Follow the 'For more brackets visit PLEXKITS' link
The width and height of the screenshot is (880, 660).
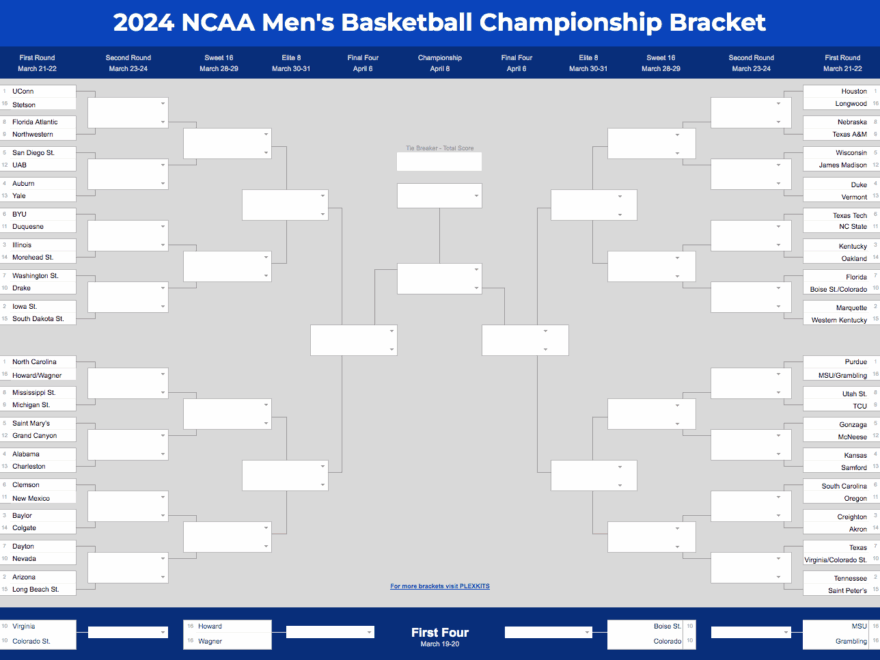[439, 586]
